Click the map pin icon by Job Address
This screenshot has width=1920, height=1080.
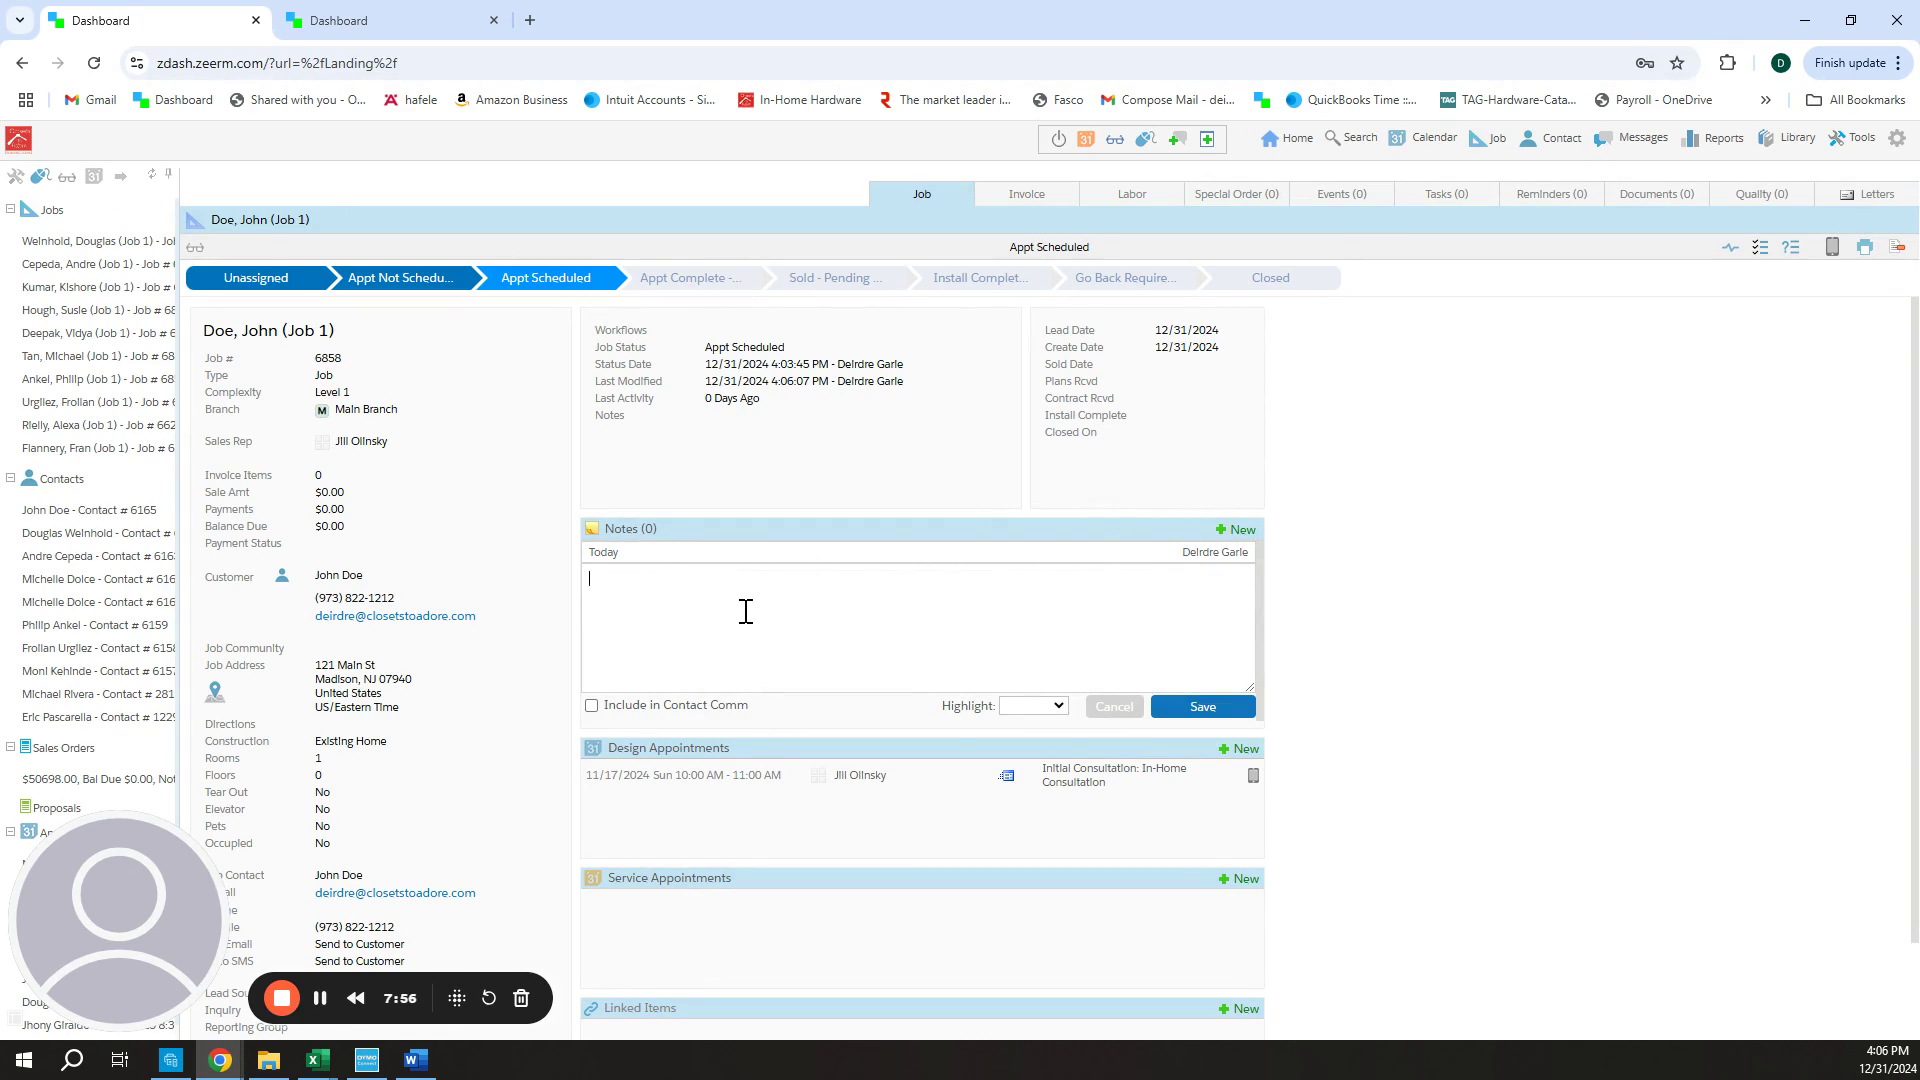pos(215,692)
